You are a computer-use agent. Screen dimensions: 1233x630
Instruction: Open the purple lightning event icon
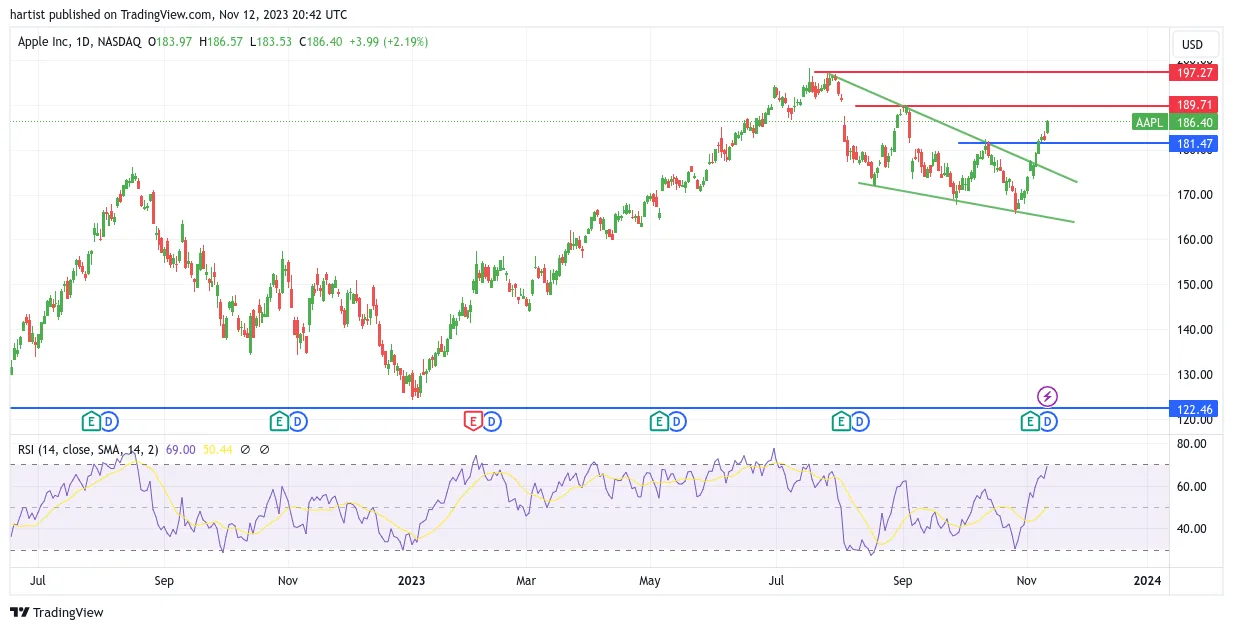(x=1047, y=397)
